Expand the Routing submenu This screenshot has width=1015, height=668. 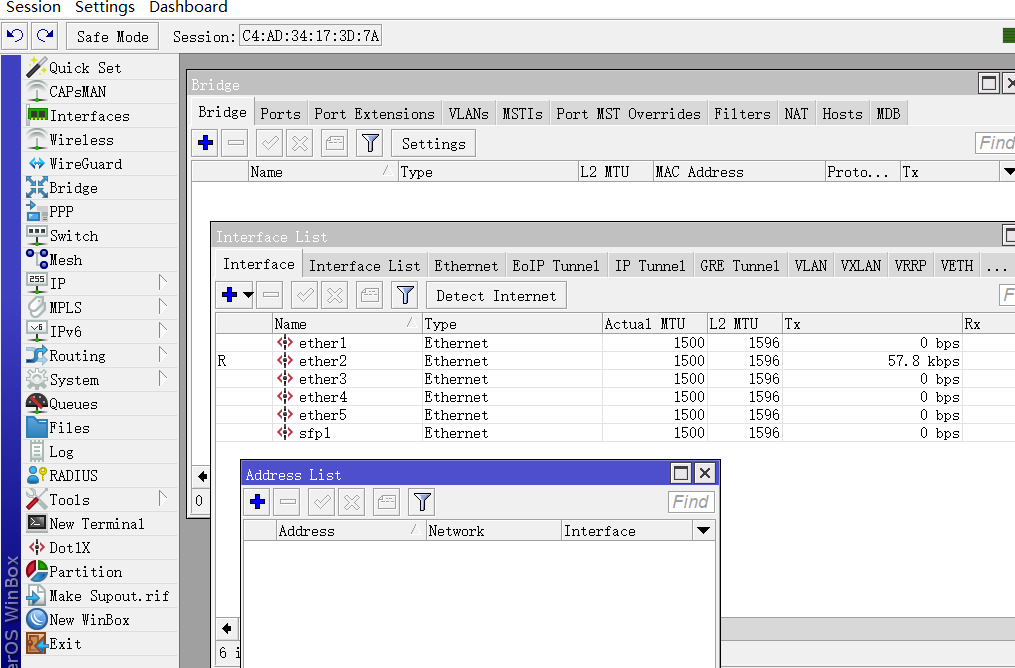click(77, 356)
